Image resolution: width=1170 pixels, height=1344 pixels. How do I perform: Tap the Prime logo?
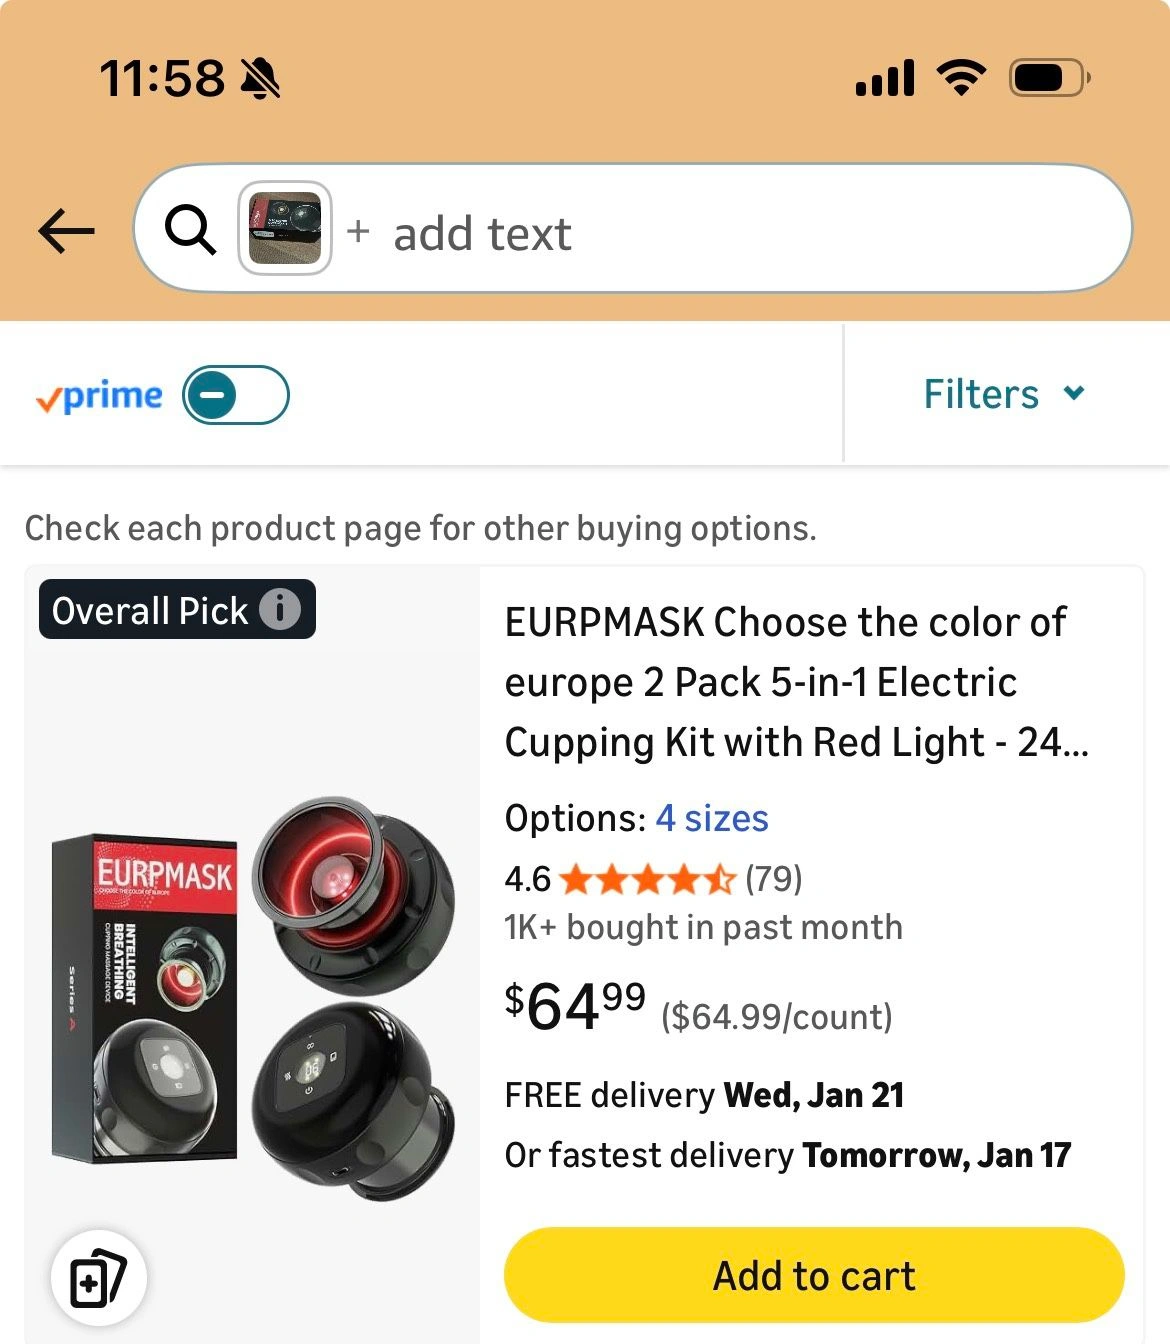pyautogui.click(x=99, y=396)
